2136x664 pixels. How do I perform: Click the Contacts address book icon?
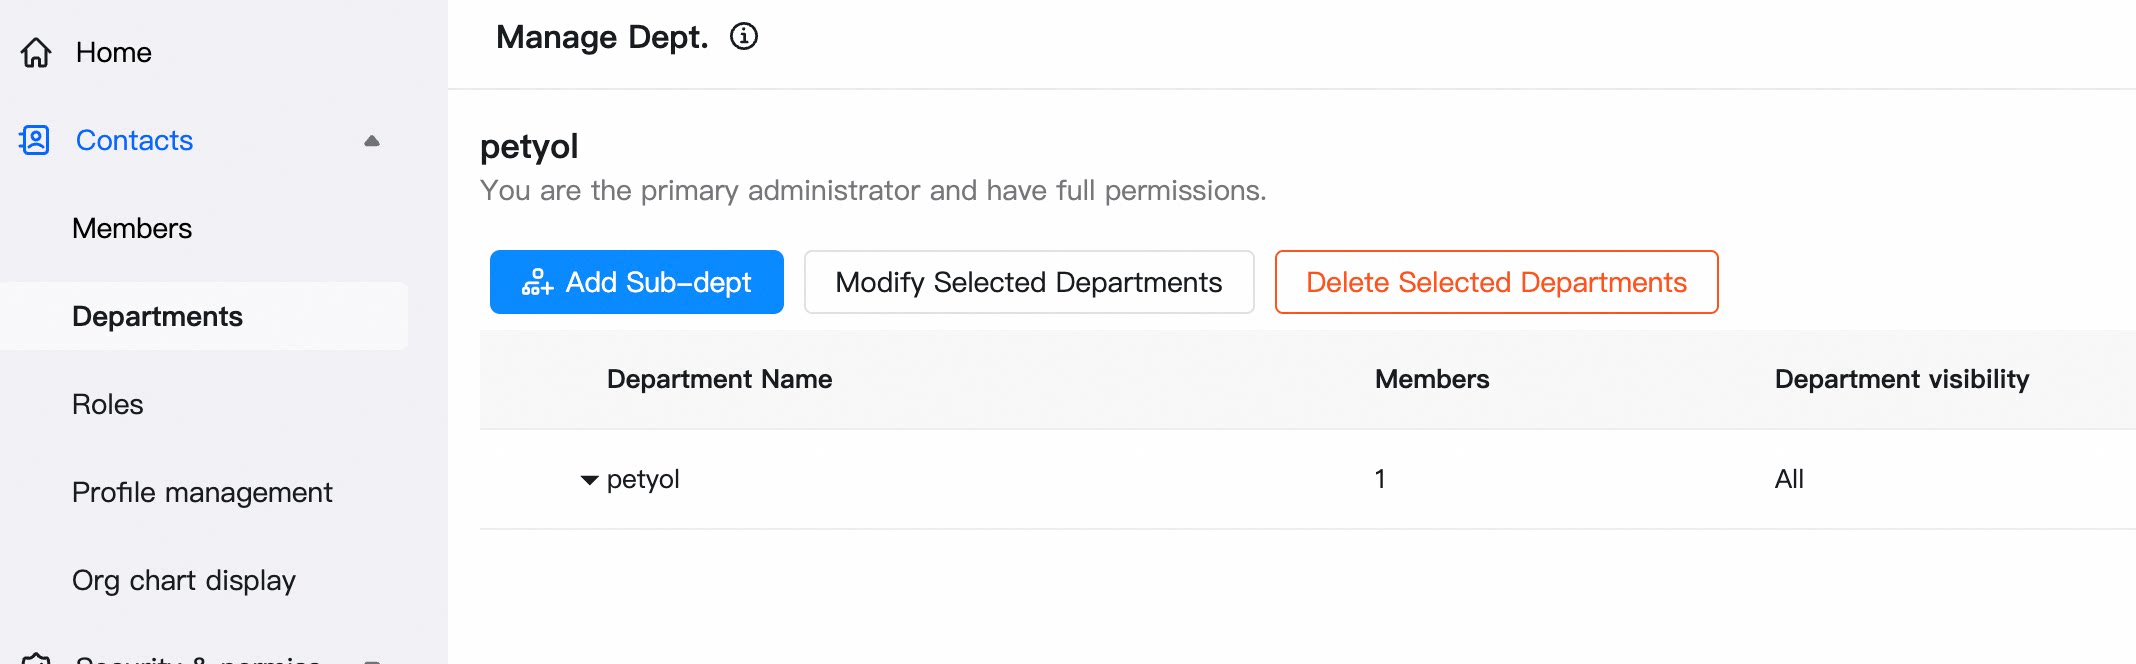(35, 140)
